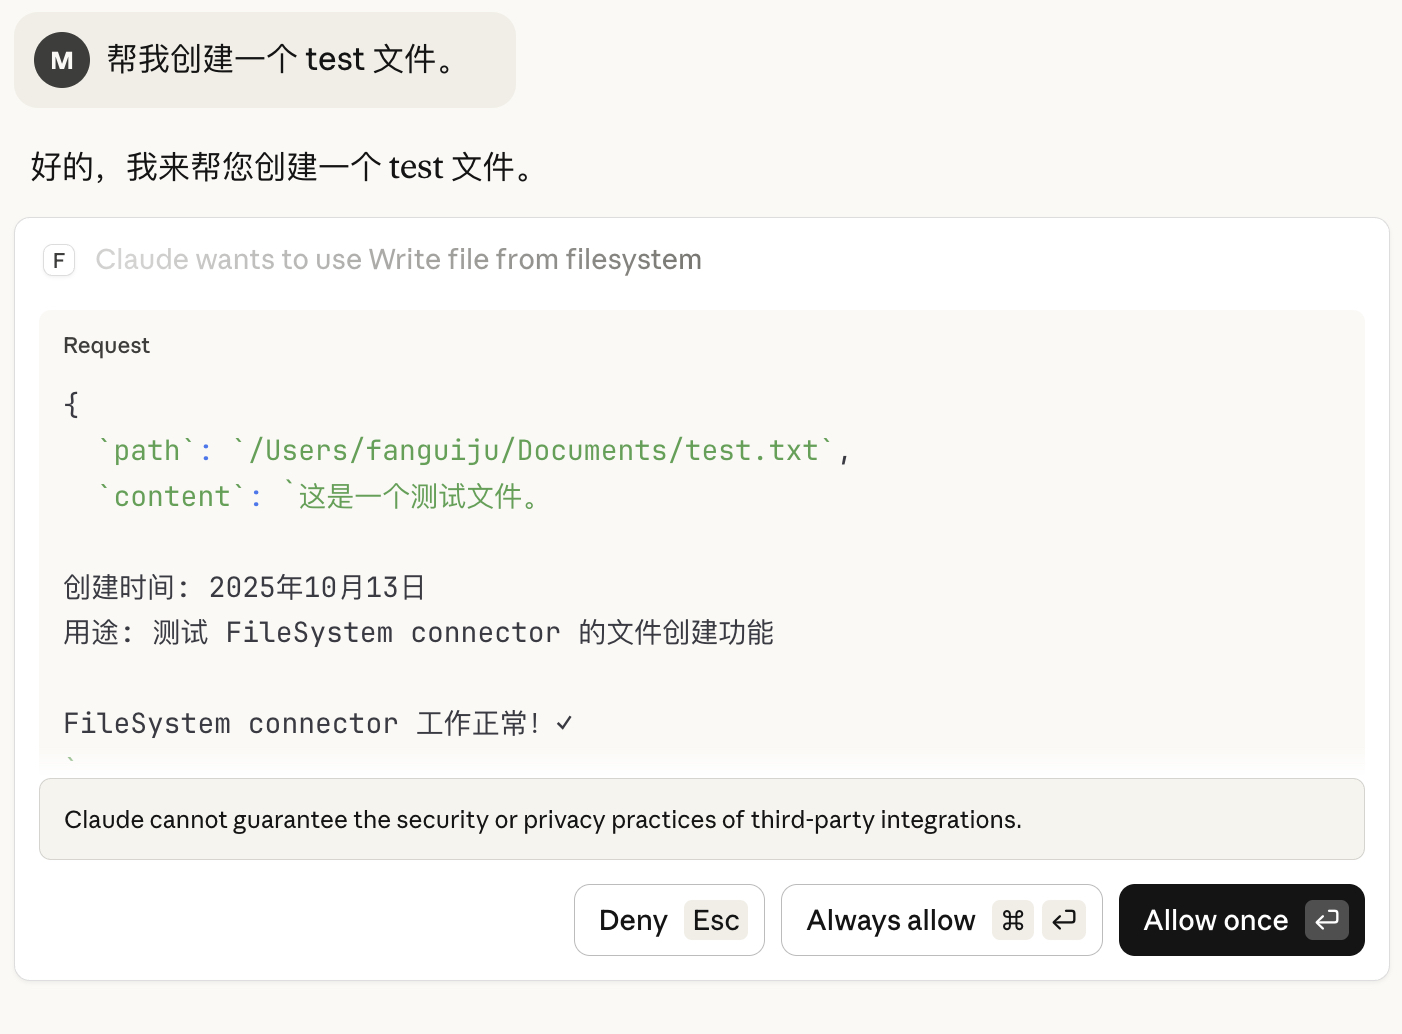Screen dimensions: 1402x1034
Task: Click the Esc key badge on Deny
Action: (x=716, y=920)
